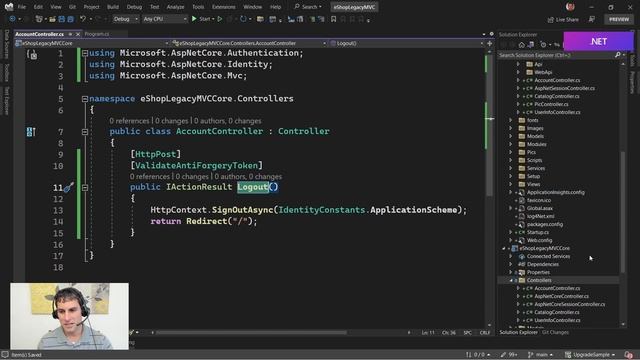Click Solution Explorer search magnifier icon

click(x=618, y=55)
